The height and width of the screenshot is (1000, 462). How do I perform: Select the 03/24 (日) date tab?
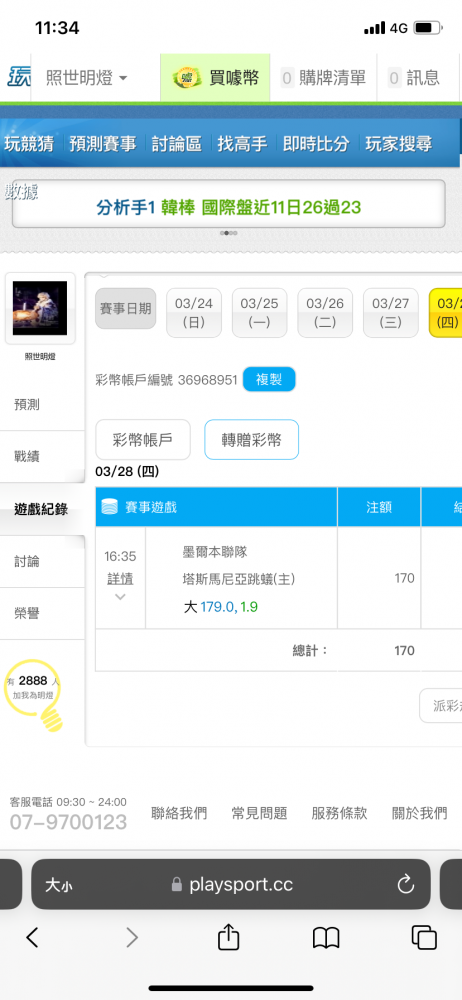tap(194, 312)
